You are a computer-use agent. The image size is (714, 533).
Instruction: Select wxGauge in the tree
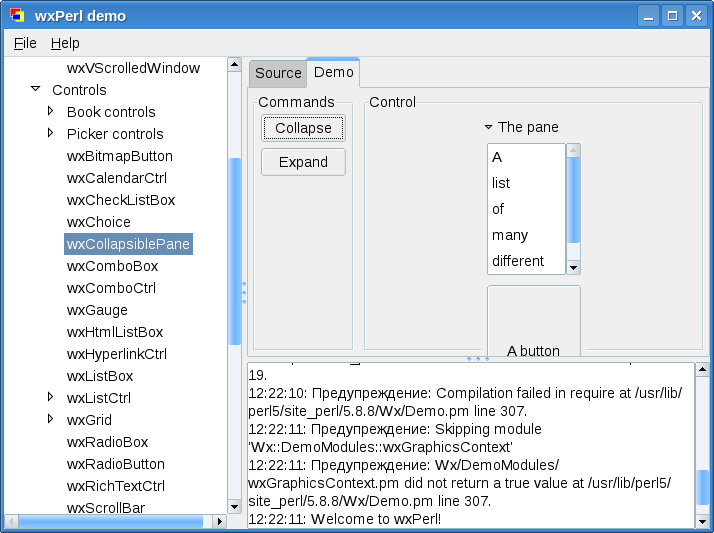coord(97,310)
